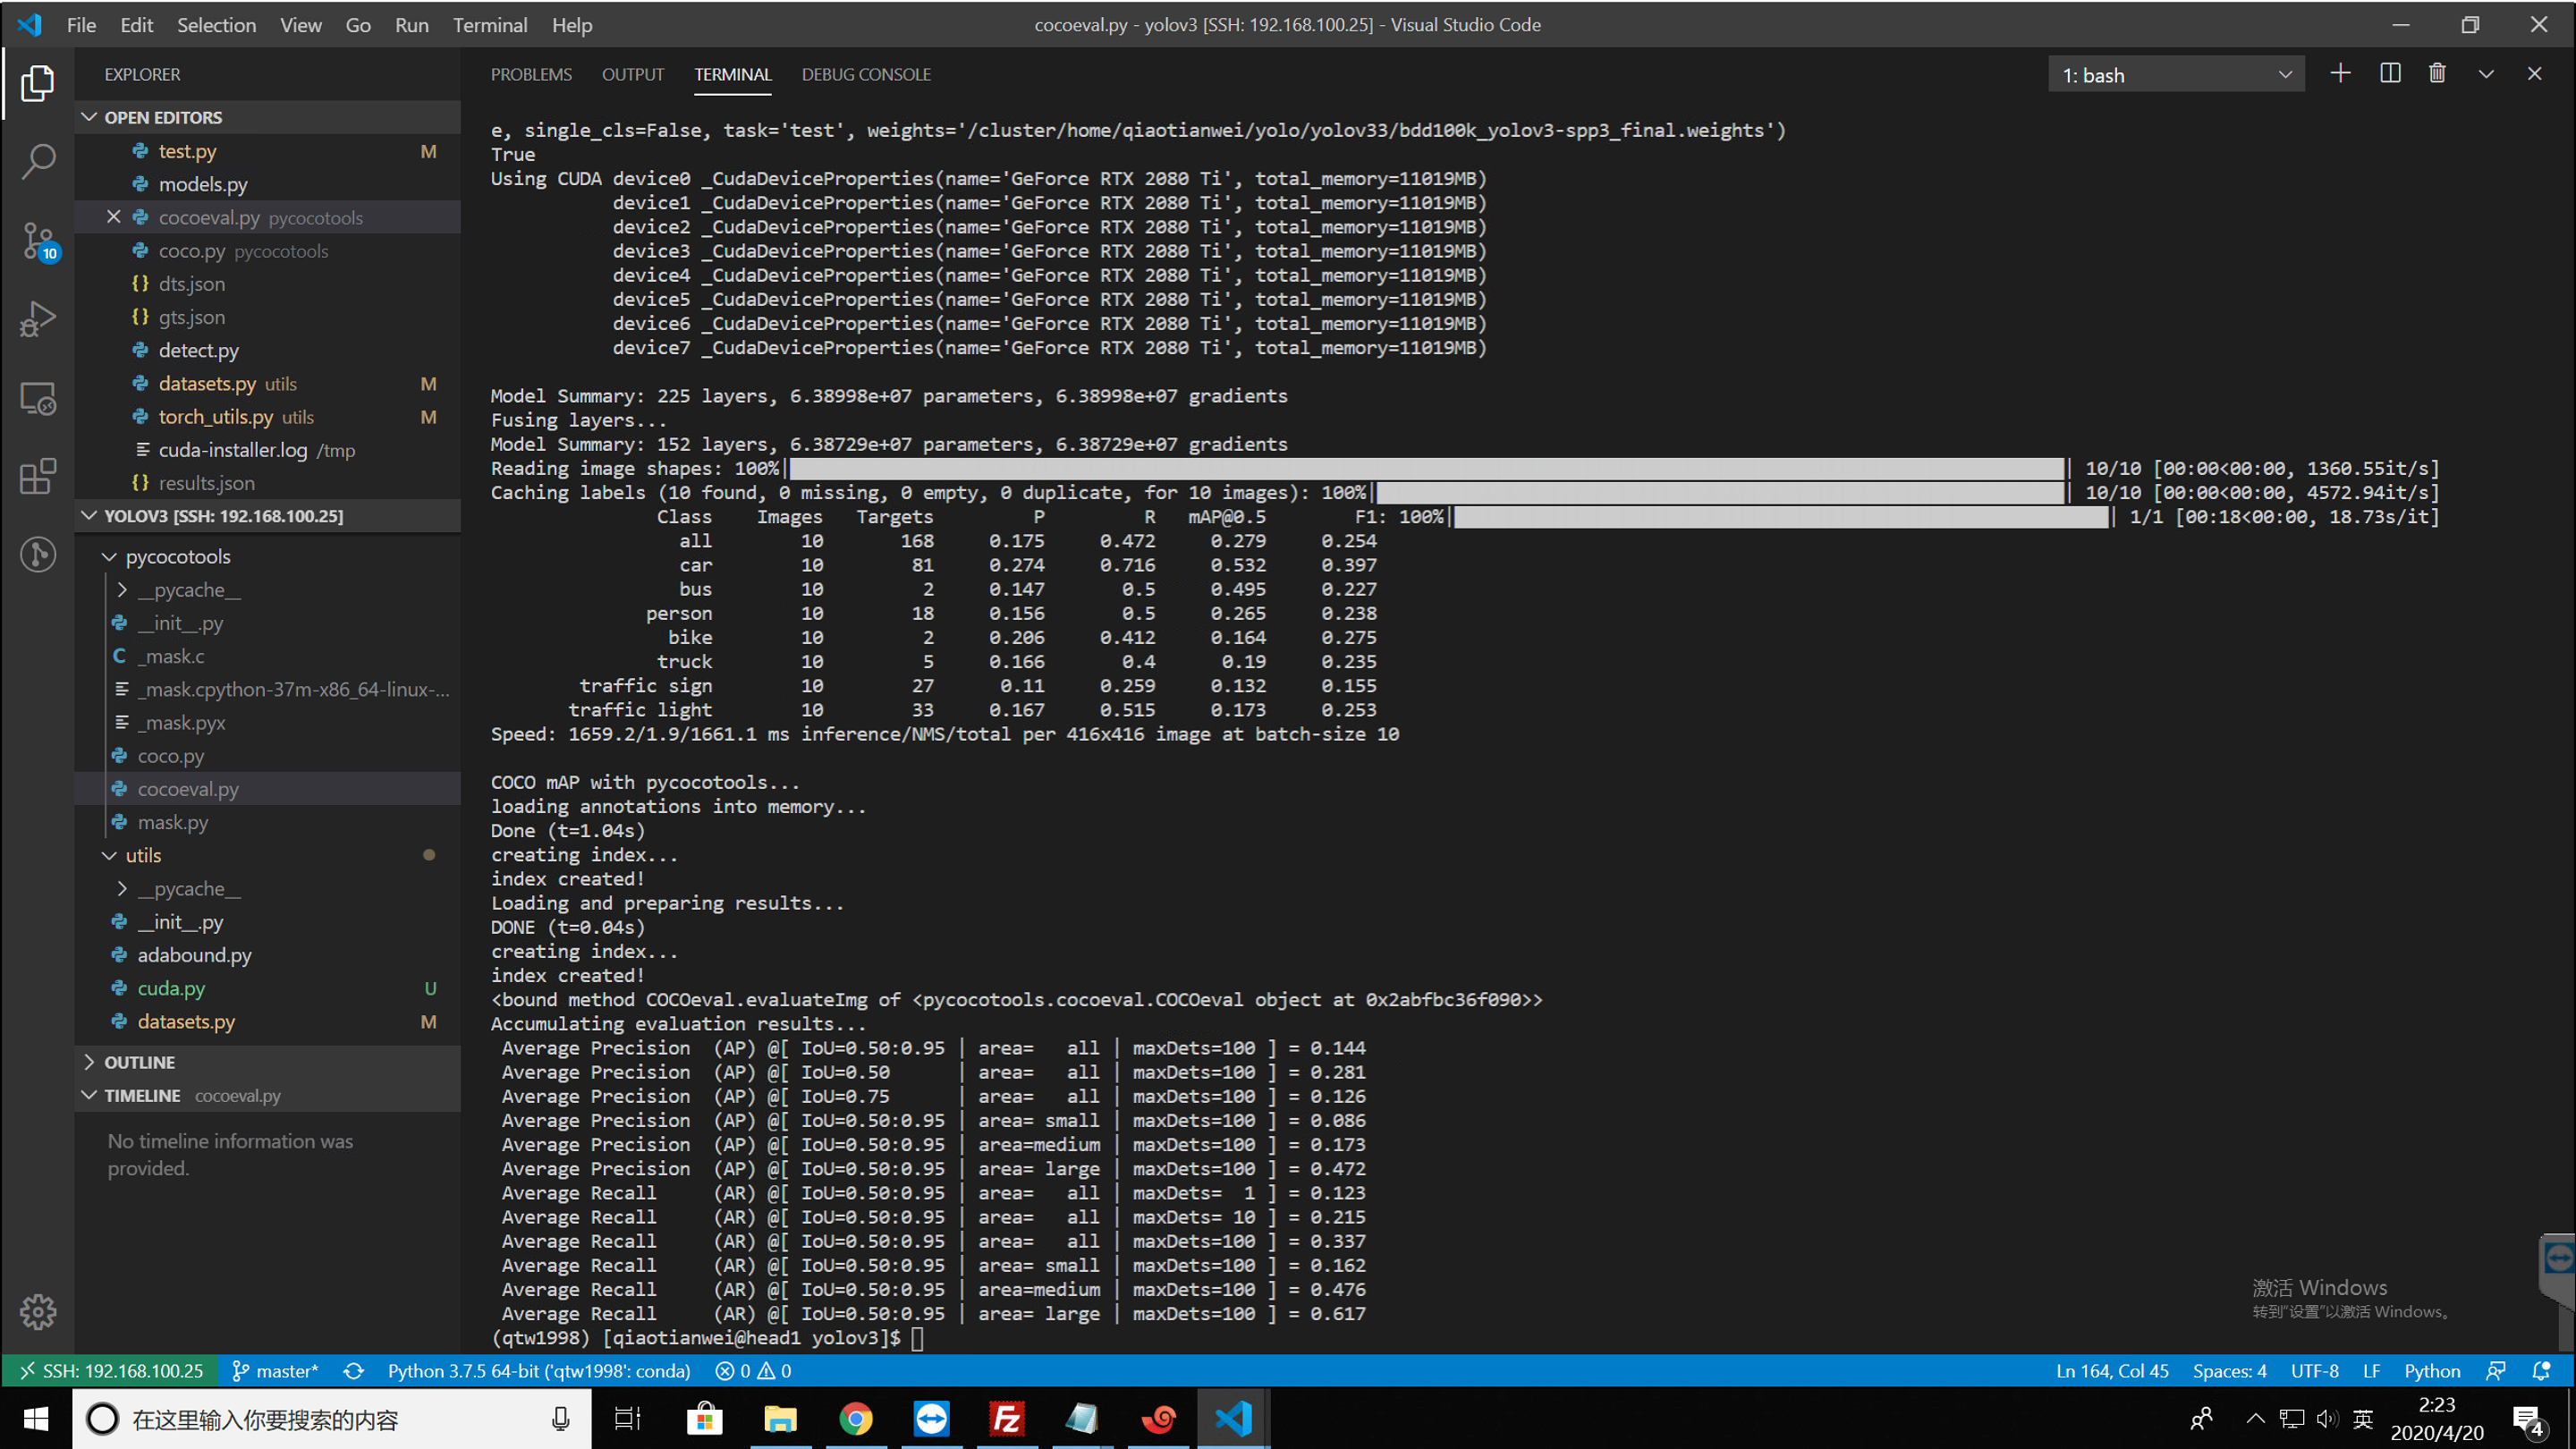
Task: Kill terminal with trash icon
Action: pyautogui.click(x=2437, y=74)
